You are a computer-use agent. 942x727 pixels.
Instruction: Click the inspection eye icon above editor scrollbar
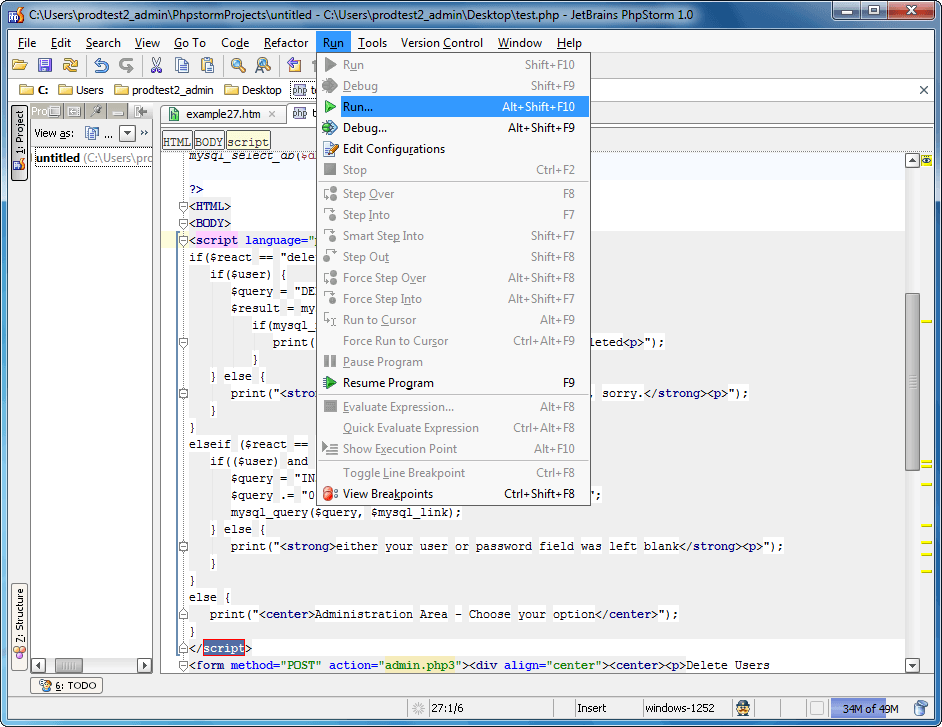coord(926,160)
